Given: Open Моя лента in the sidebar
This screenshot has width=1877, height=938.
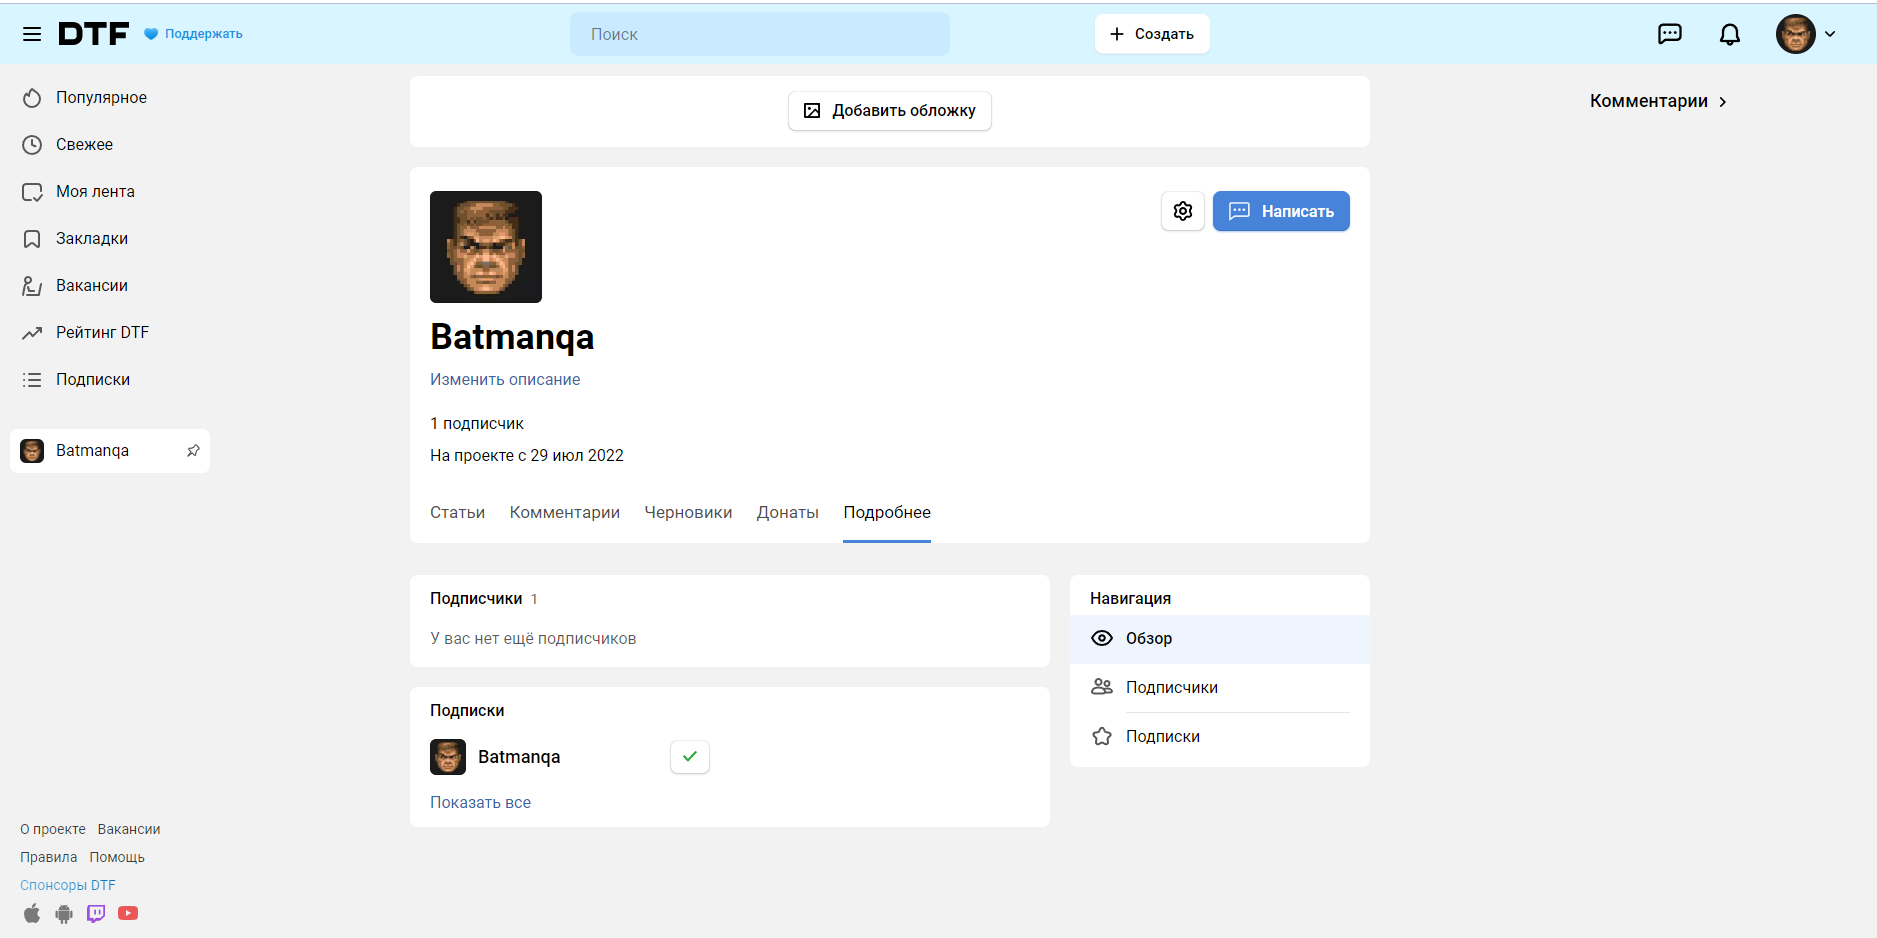Looking at the screenshot, I should pyautogui.click(x=95, y=191).
